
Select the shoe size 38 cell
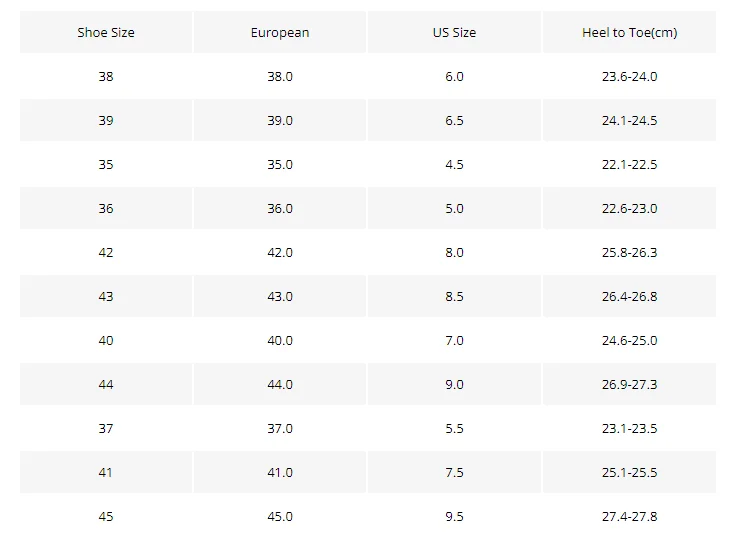(x=106, y=76)
